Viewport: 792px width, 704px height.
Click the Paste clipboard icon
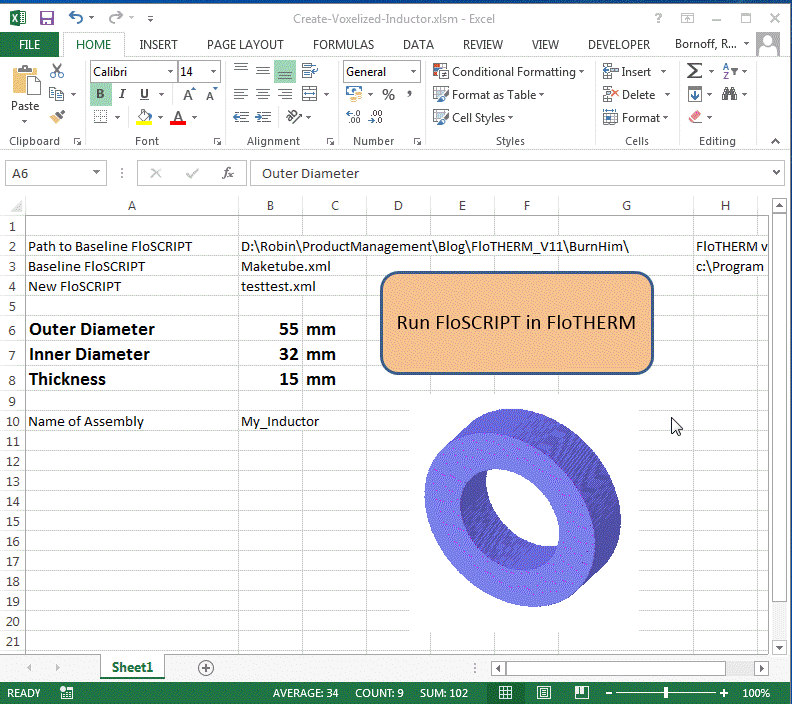coord(25,81)
